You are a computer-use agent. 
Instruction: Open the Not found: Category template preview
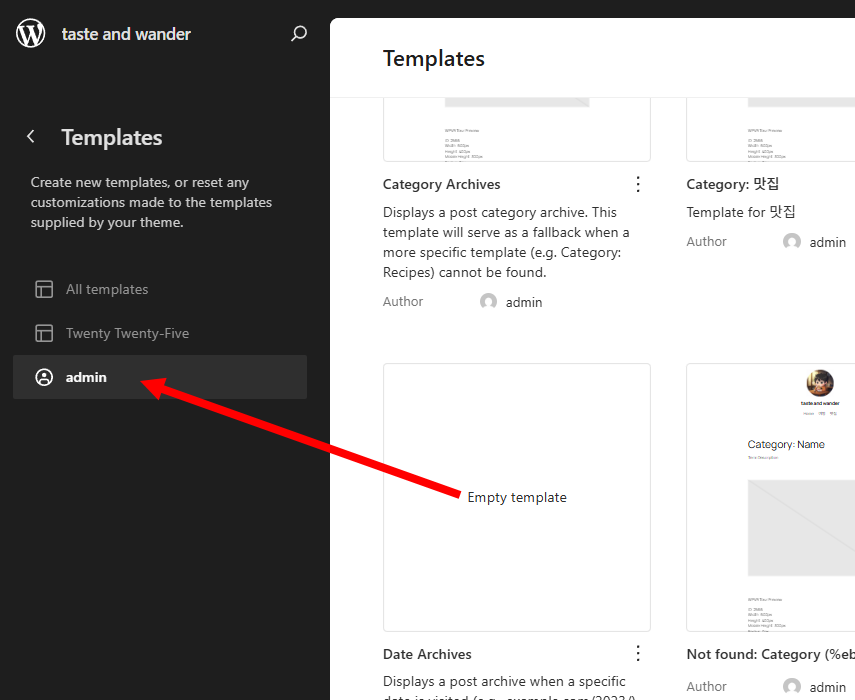pyautogui.click(x=770, y=497)
